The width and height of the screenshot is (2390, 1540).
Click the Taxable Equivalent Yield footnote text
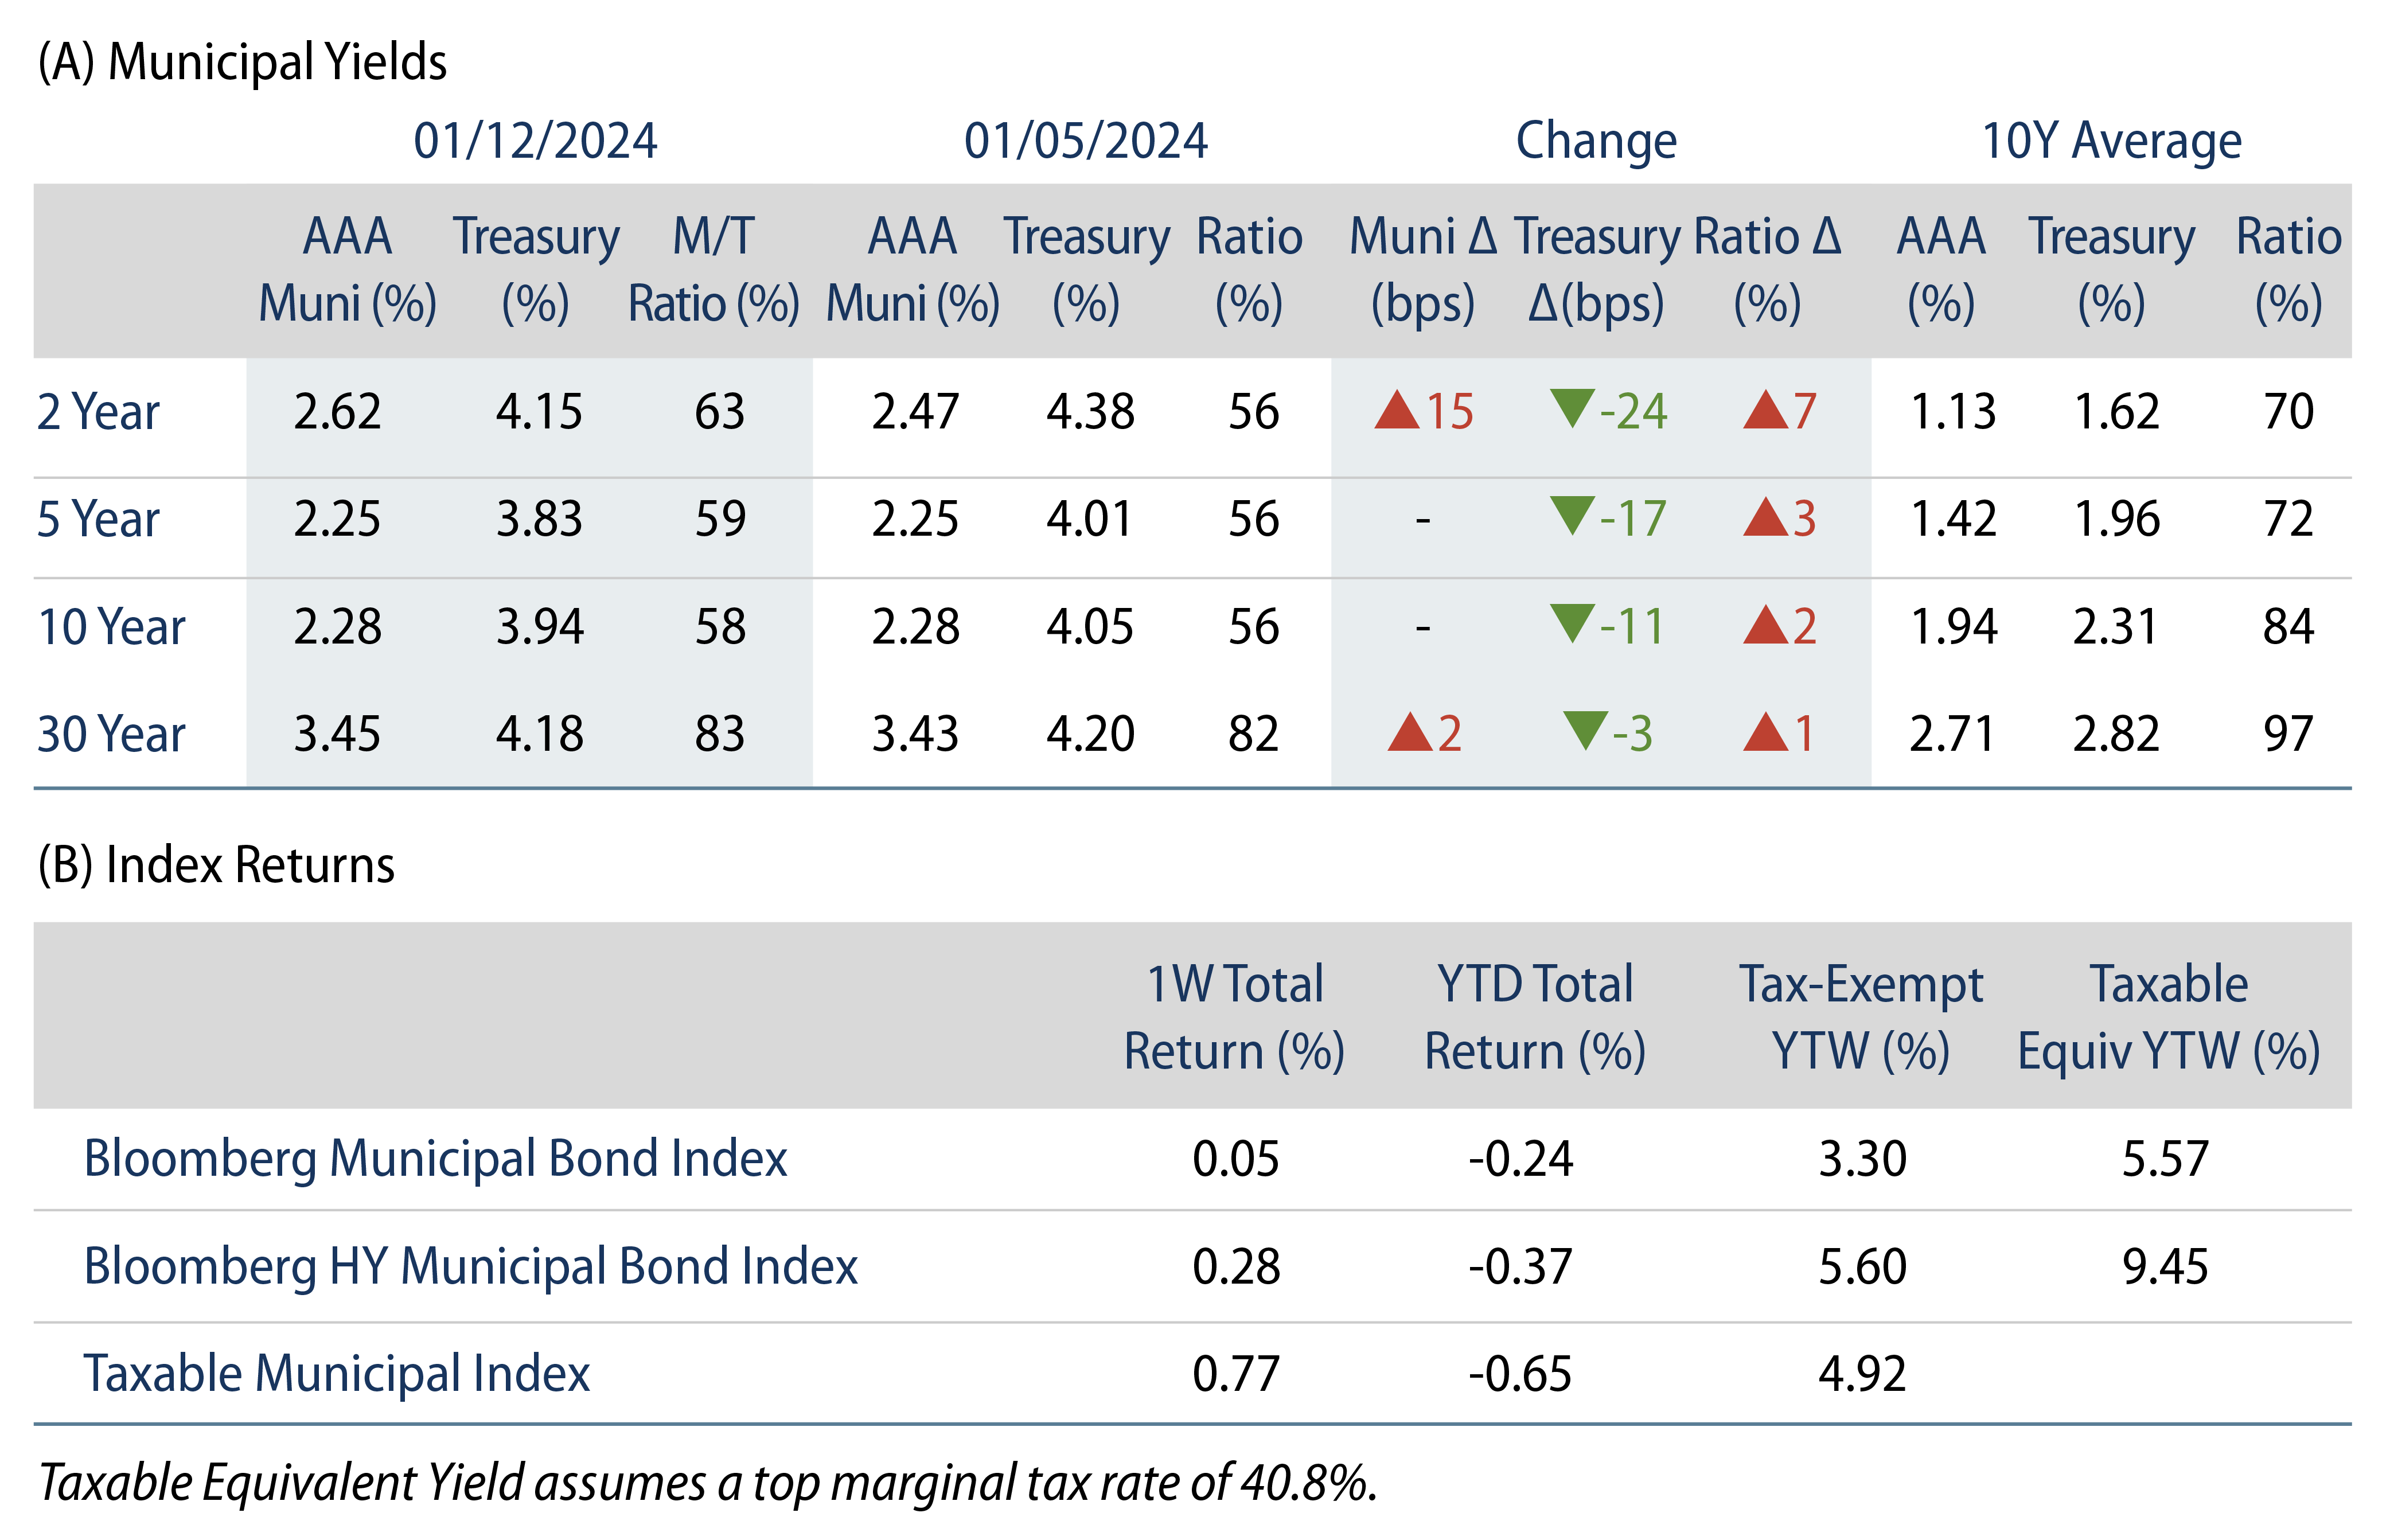pyautogui.click(x=707, y=1482)
